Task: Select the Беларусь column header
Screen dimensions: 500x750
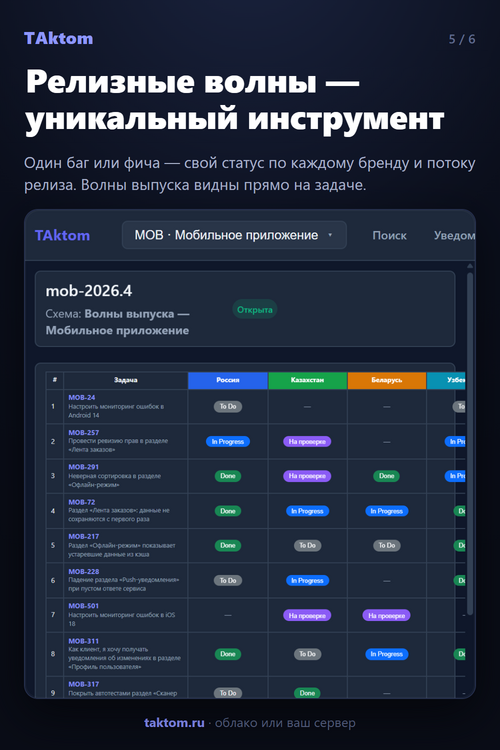Action: pos(387,380)
